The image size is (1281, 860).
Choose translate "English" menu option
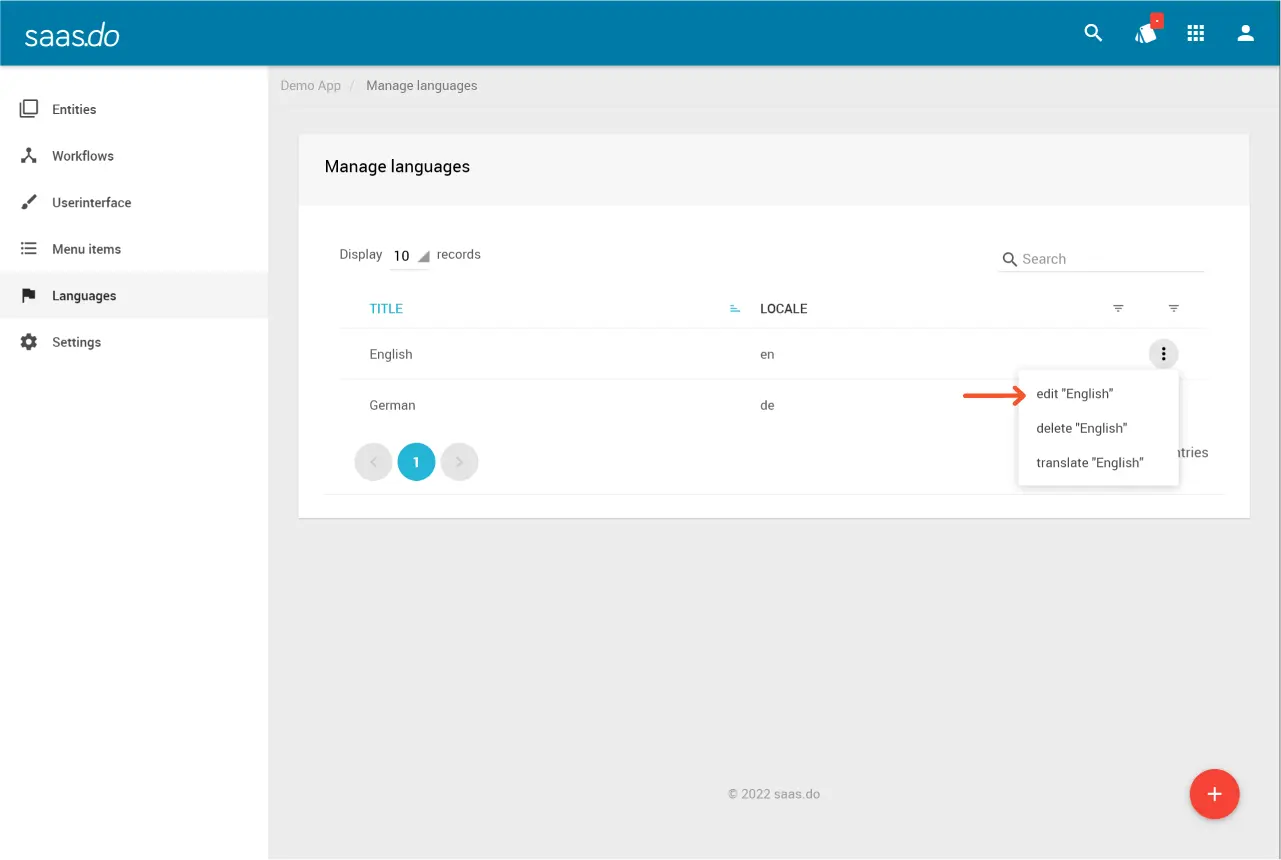tap(1089, 463)
